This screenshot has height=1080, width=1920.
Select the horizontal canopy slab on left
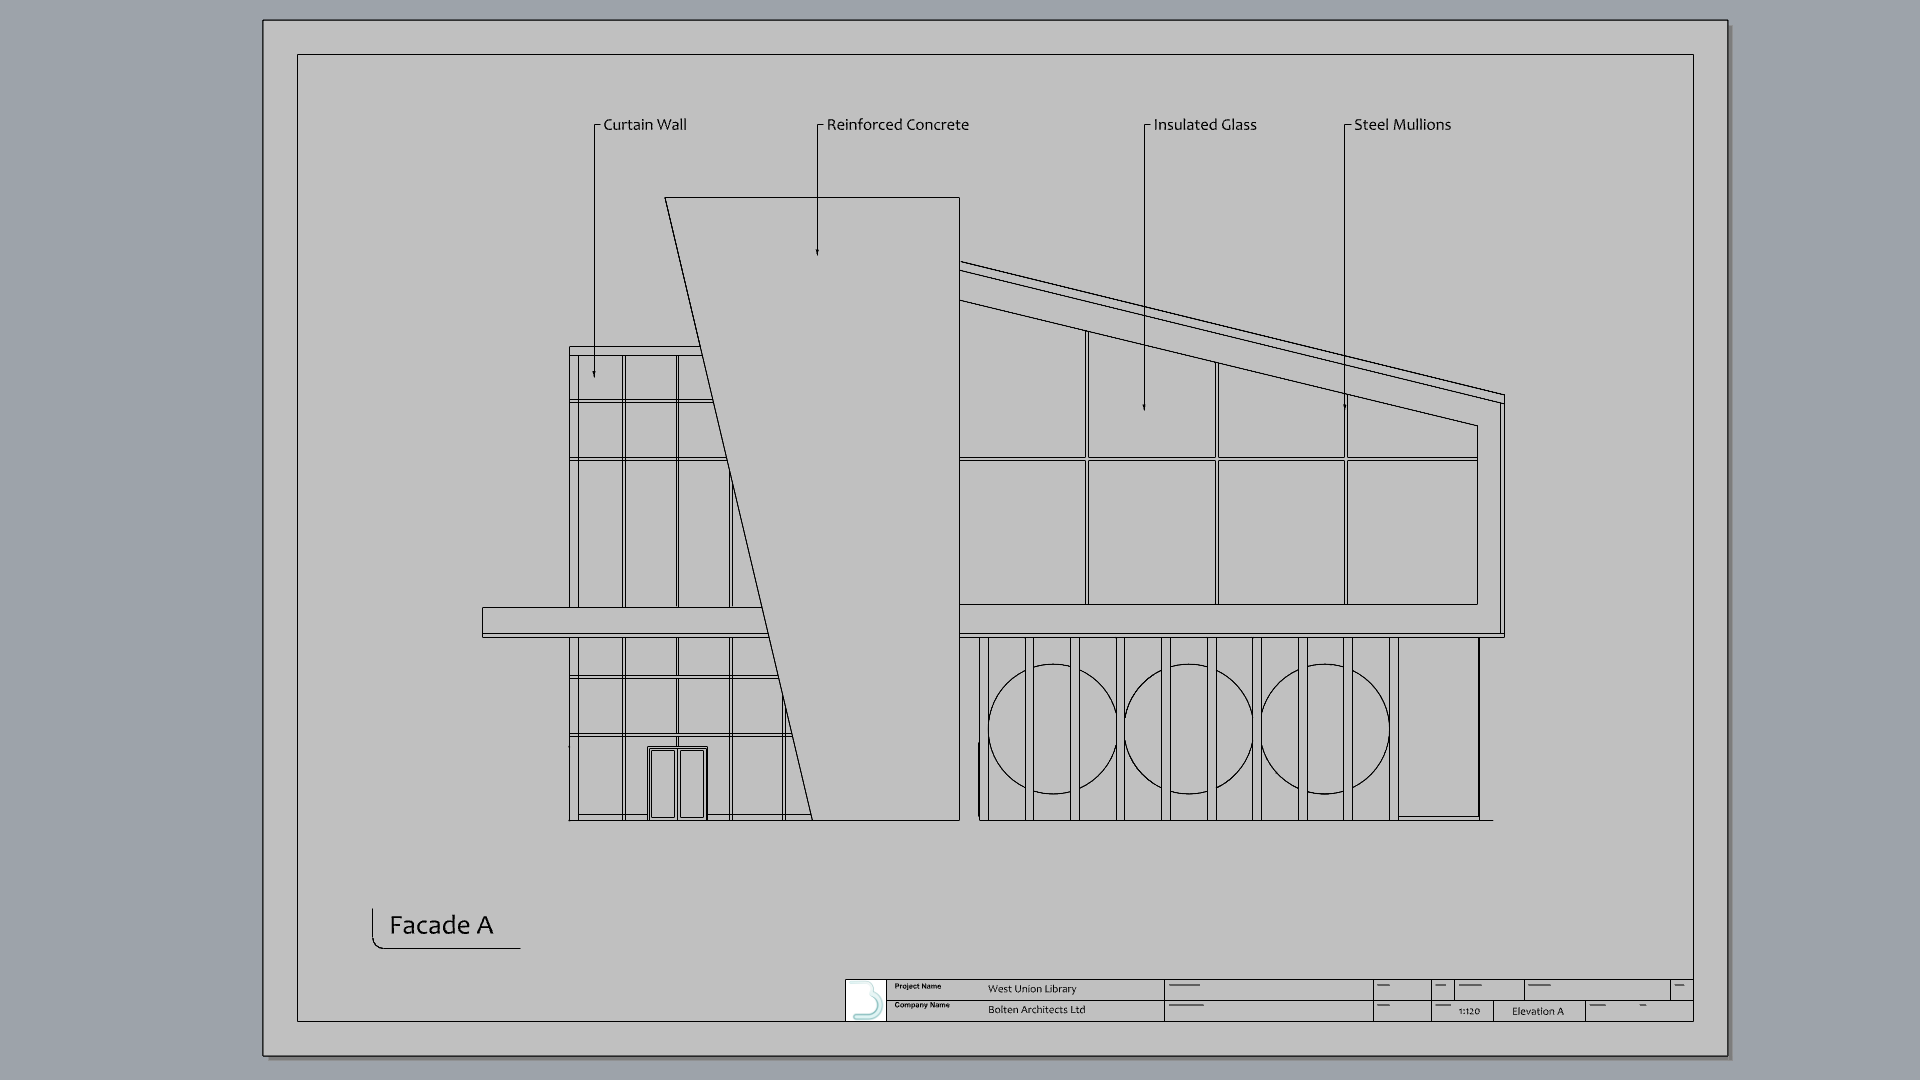(620, 622)
